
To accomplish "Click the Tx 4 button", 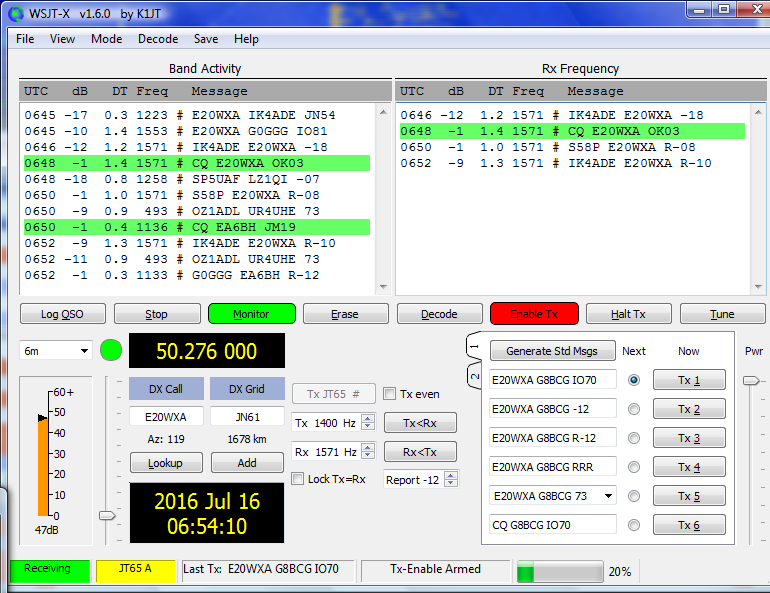I will coord(689,467).
